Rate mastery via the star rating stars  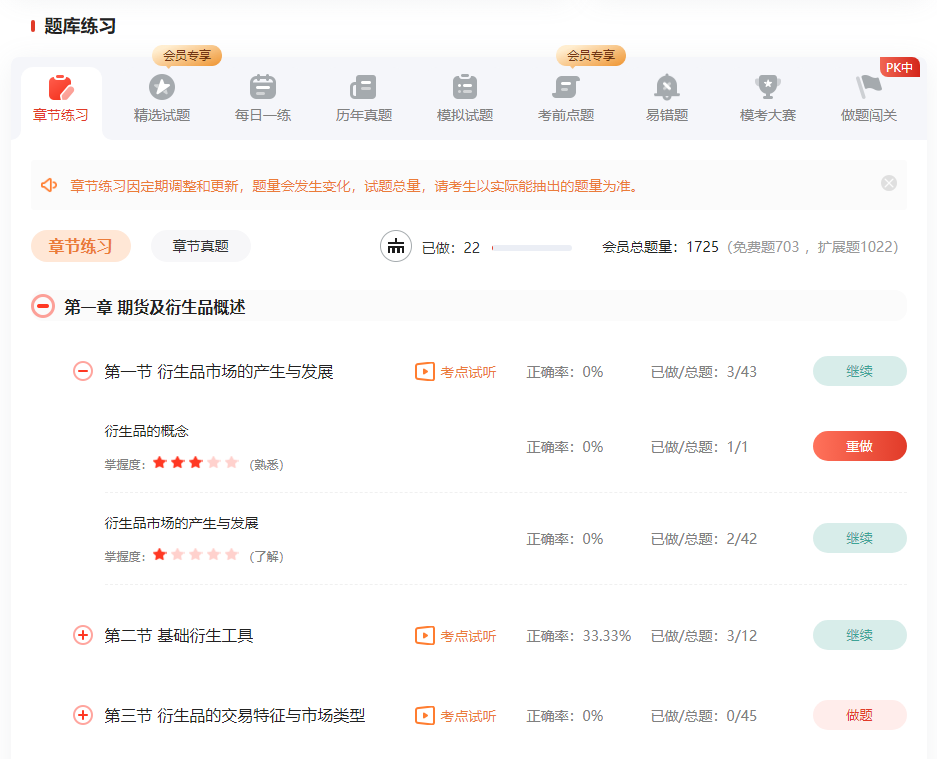[x=195, y=463]
